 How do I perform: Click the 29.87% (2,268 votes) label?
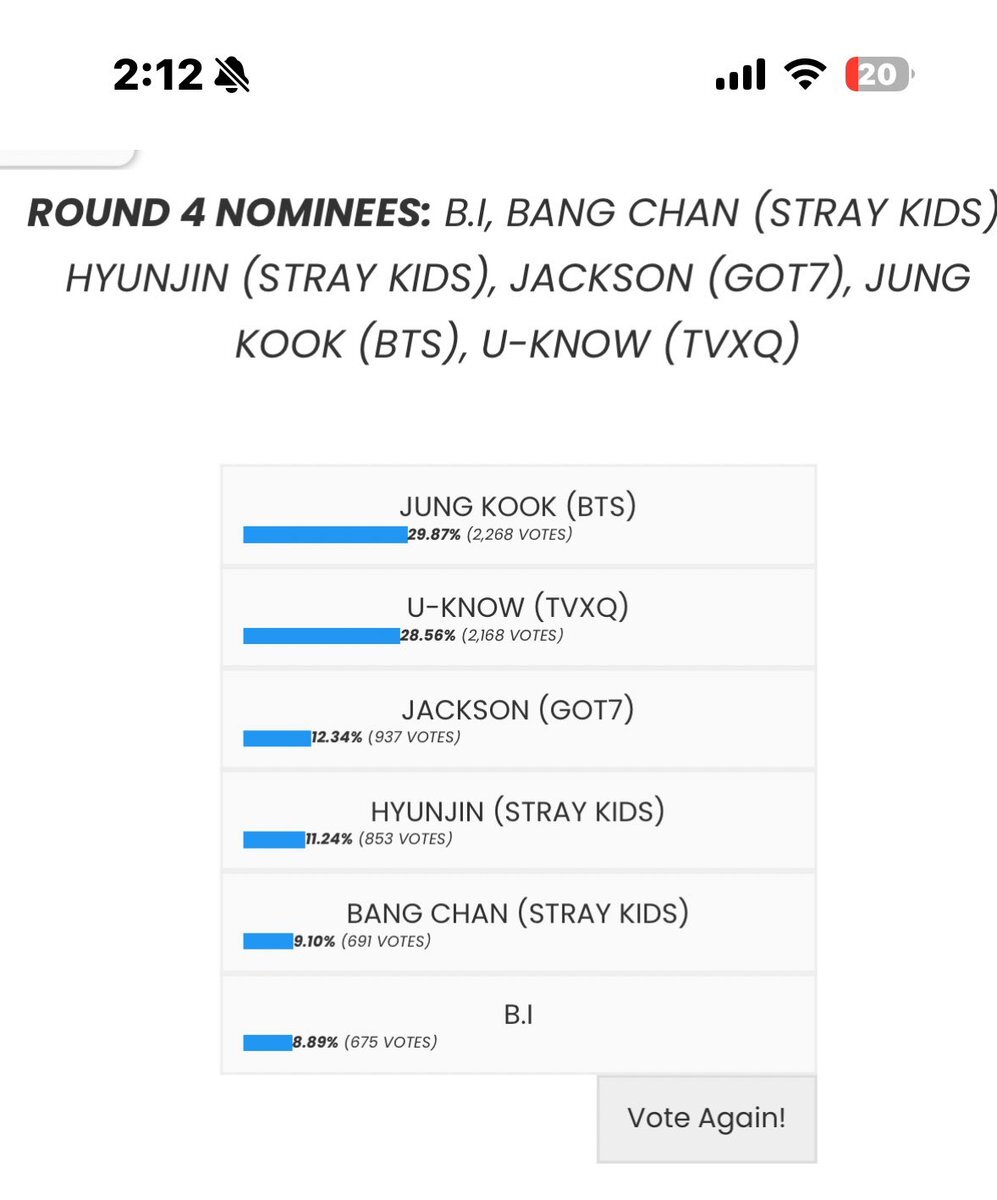click(490, 535)
